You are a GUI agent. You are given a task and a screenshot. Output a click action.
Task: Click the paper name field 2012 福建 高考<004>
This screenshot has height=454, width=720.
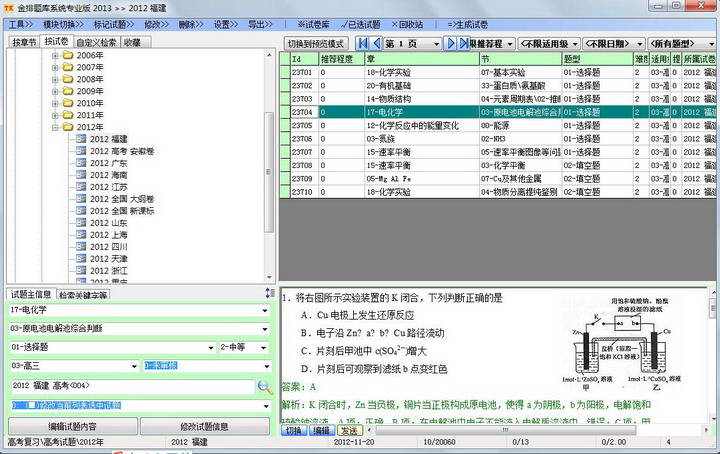pyautogui.click(x=132, y=386)
